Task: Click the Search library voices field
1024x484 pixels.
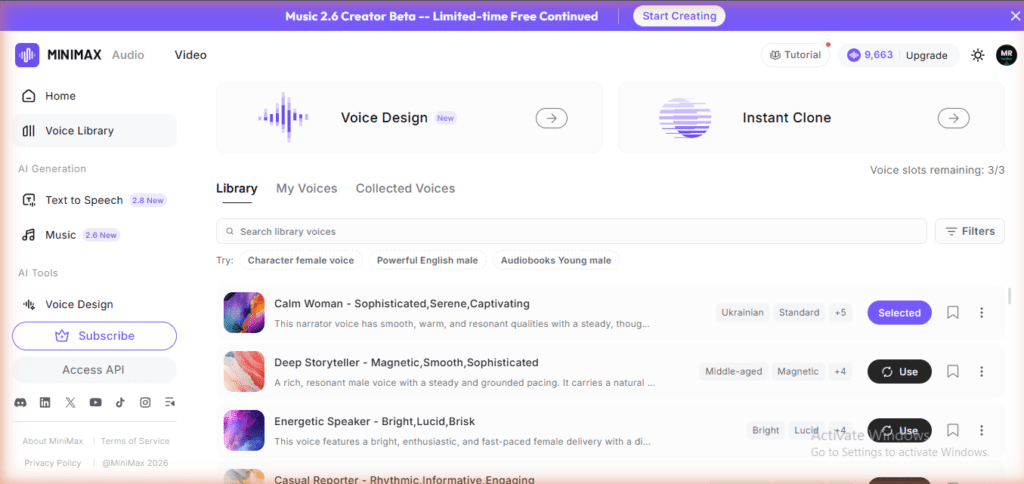Action: click(x=571, y=231)
